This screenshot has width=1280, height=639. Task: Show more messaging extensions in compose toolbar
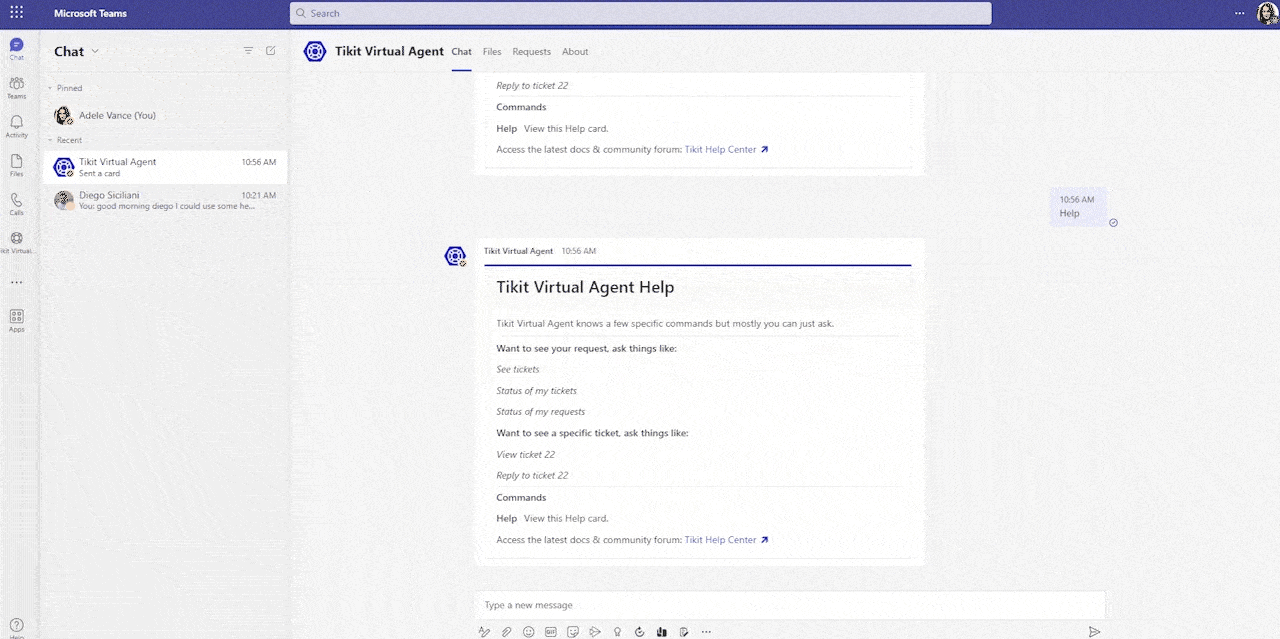[706, 632]
